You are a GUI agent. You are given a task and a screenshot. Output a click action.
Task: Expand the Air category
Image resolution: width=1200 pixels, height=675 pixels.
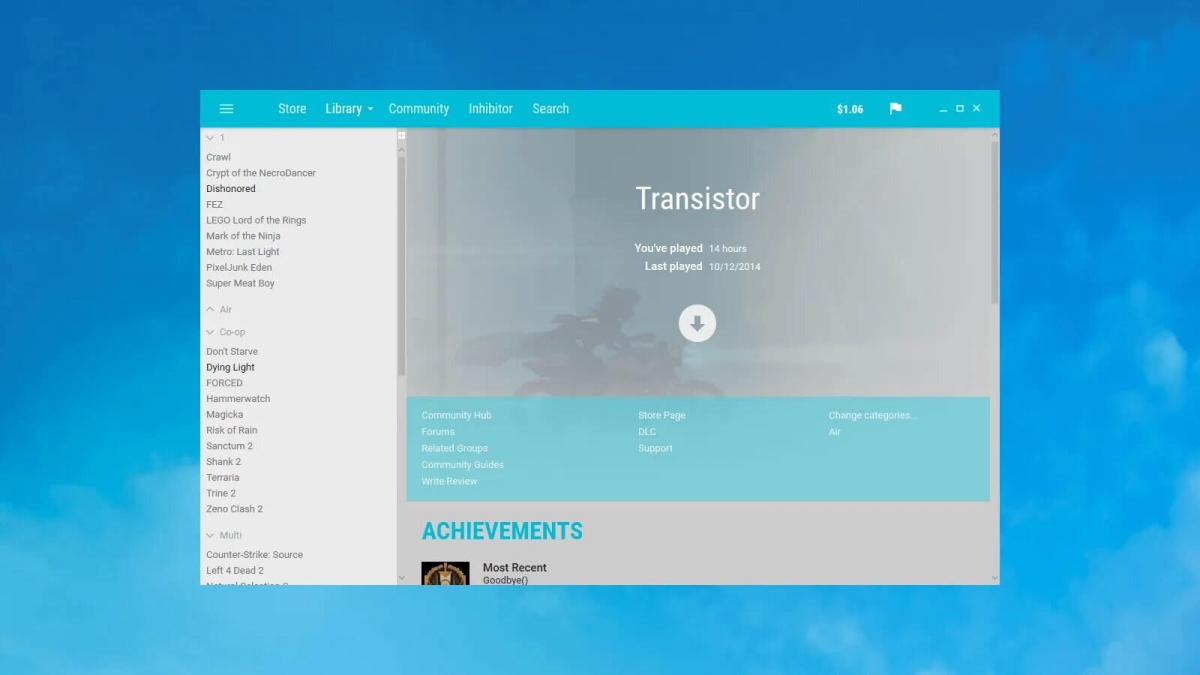tap(210, 310)
